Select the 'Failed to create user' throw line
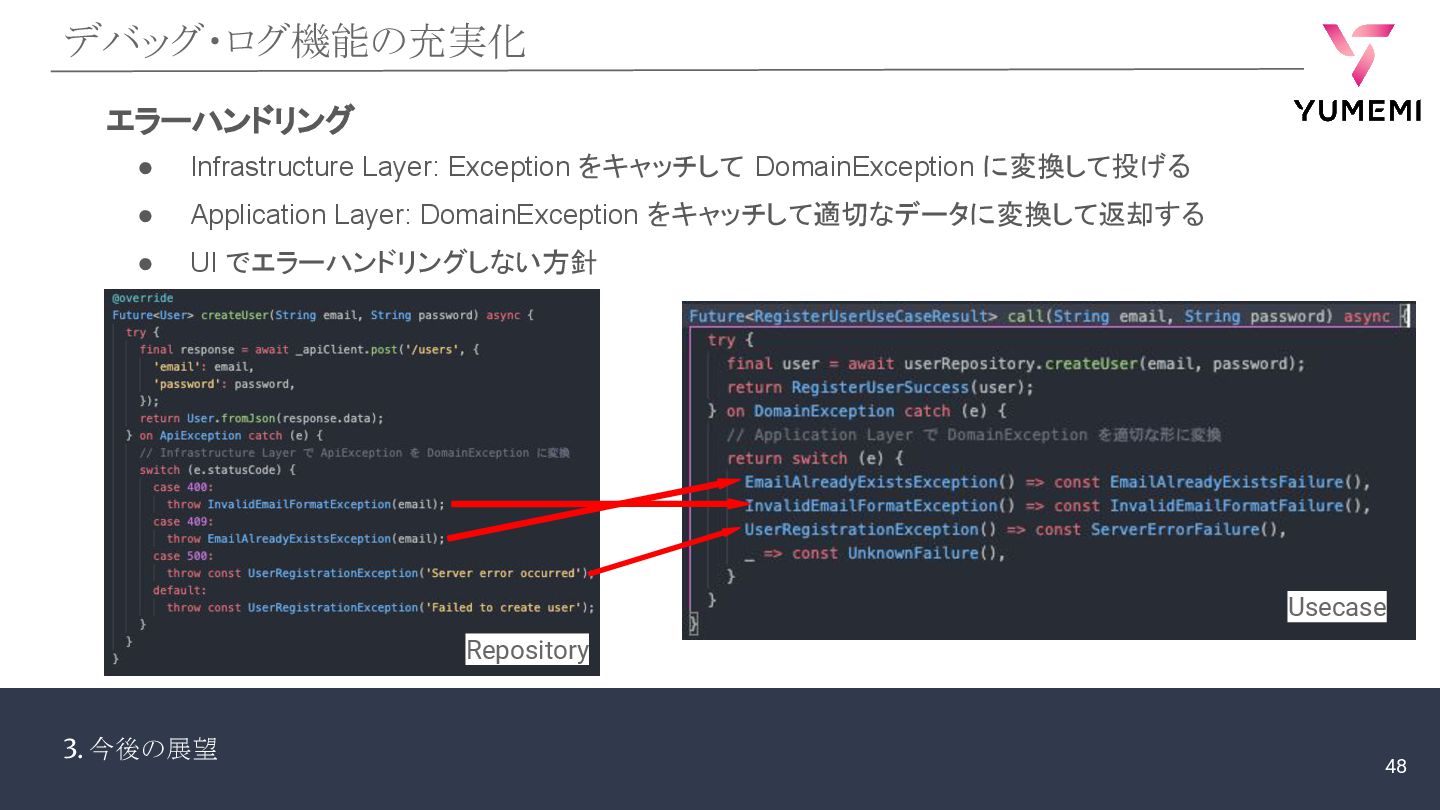 380,607
